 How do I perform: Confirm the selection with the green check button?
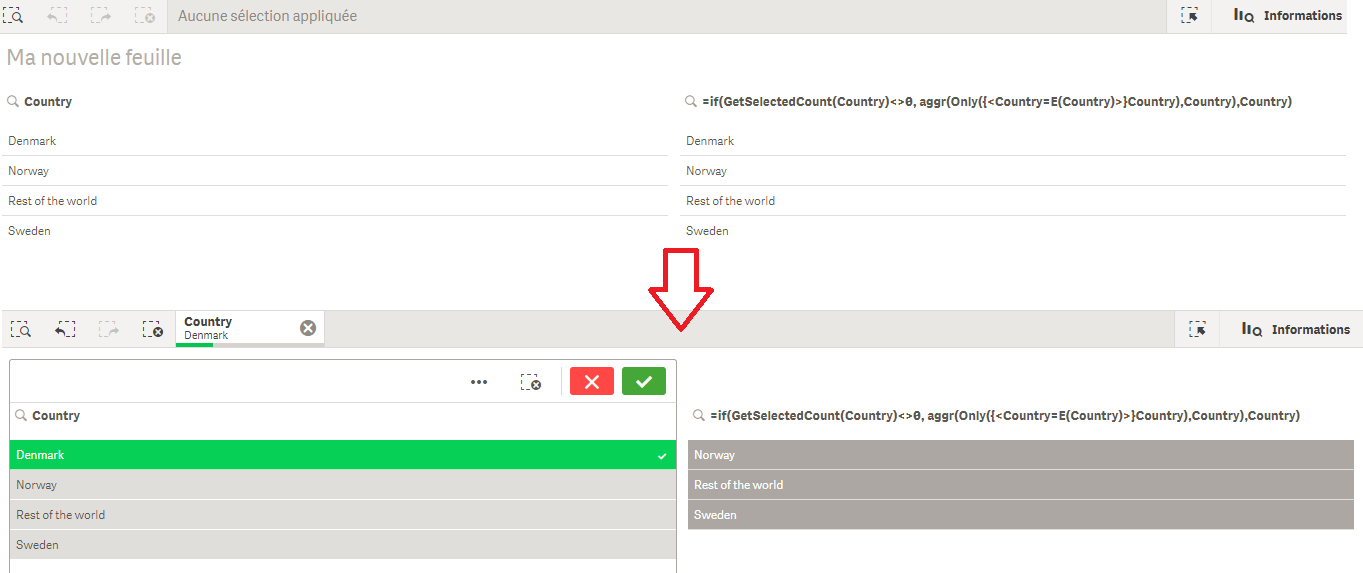click(644, 381)
